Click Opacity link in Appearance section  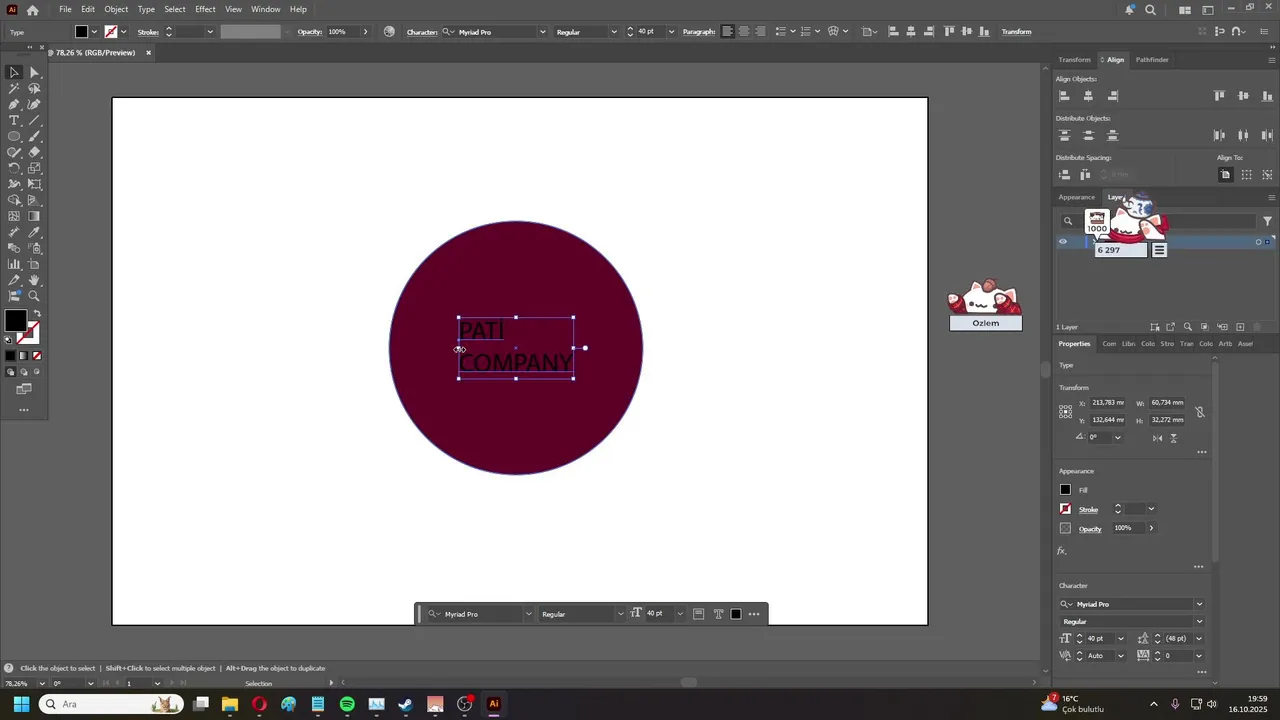coord(1090,528)
